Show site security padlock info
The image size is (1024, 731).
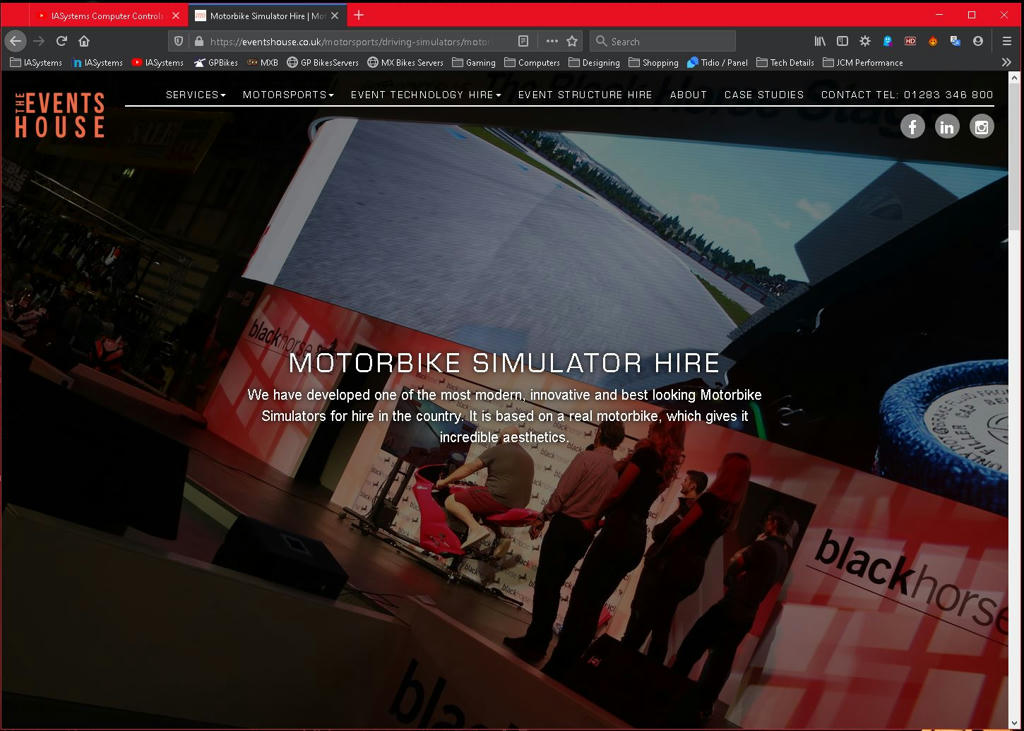(199, 41)
